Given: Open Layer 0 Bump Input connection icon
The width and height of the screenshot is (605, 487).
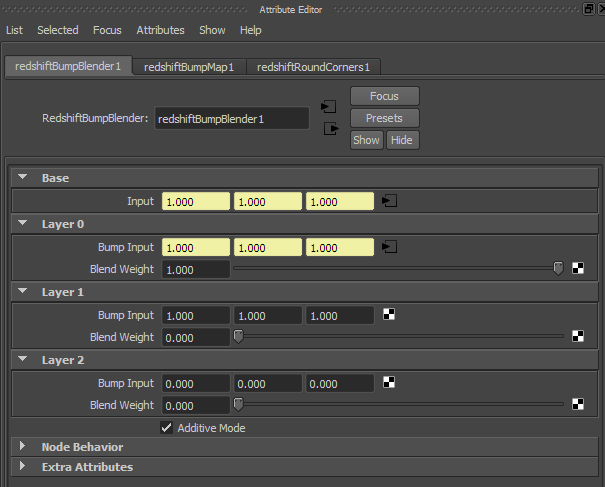Looking at the screenshot, I should click(389, 247).
